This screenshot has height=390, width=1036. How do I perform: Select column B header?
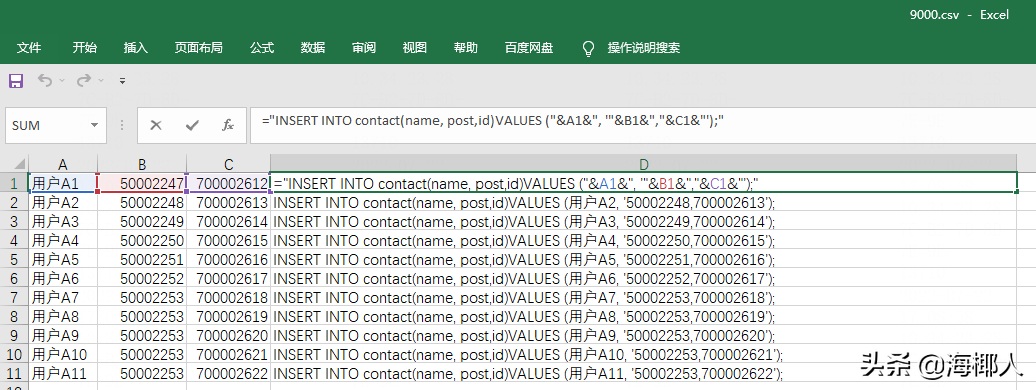(142, 164)
